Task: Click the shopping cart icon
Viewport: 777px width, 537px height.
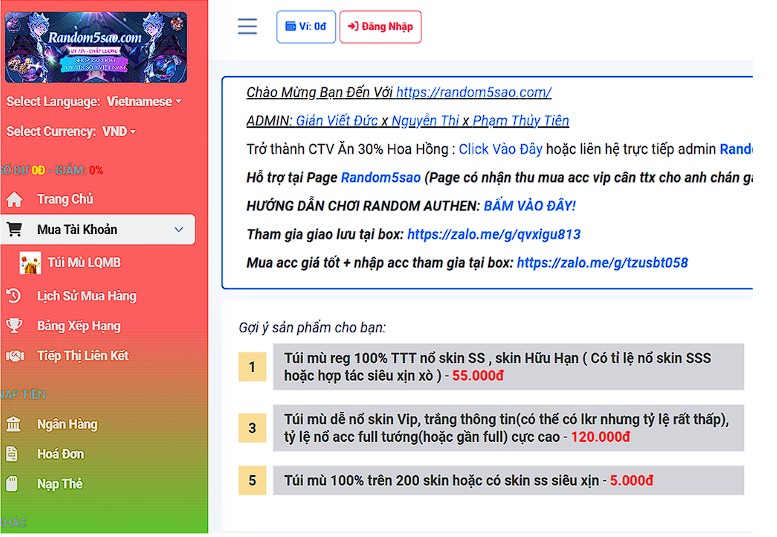Action: click(14, 229)
